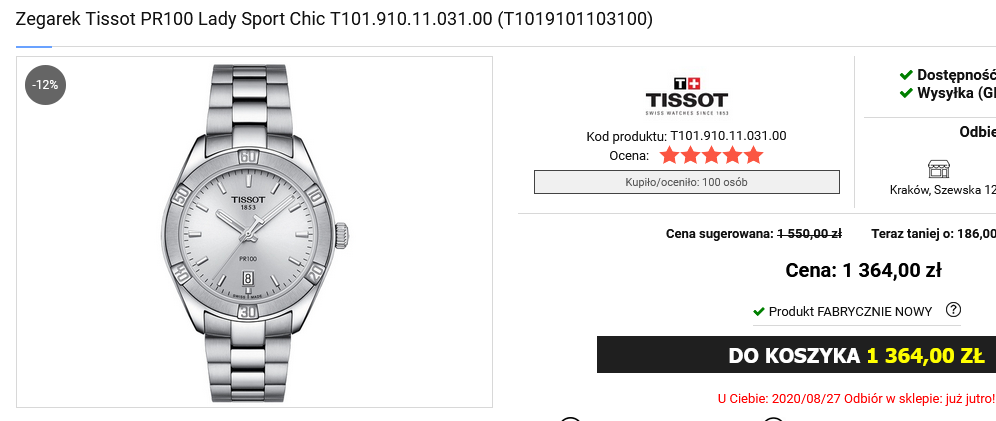The height and width of the screenshot is (421, 996).
Task: Click the question mark help icon
Action: click(953, 310)
